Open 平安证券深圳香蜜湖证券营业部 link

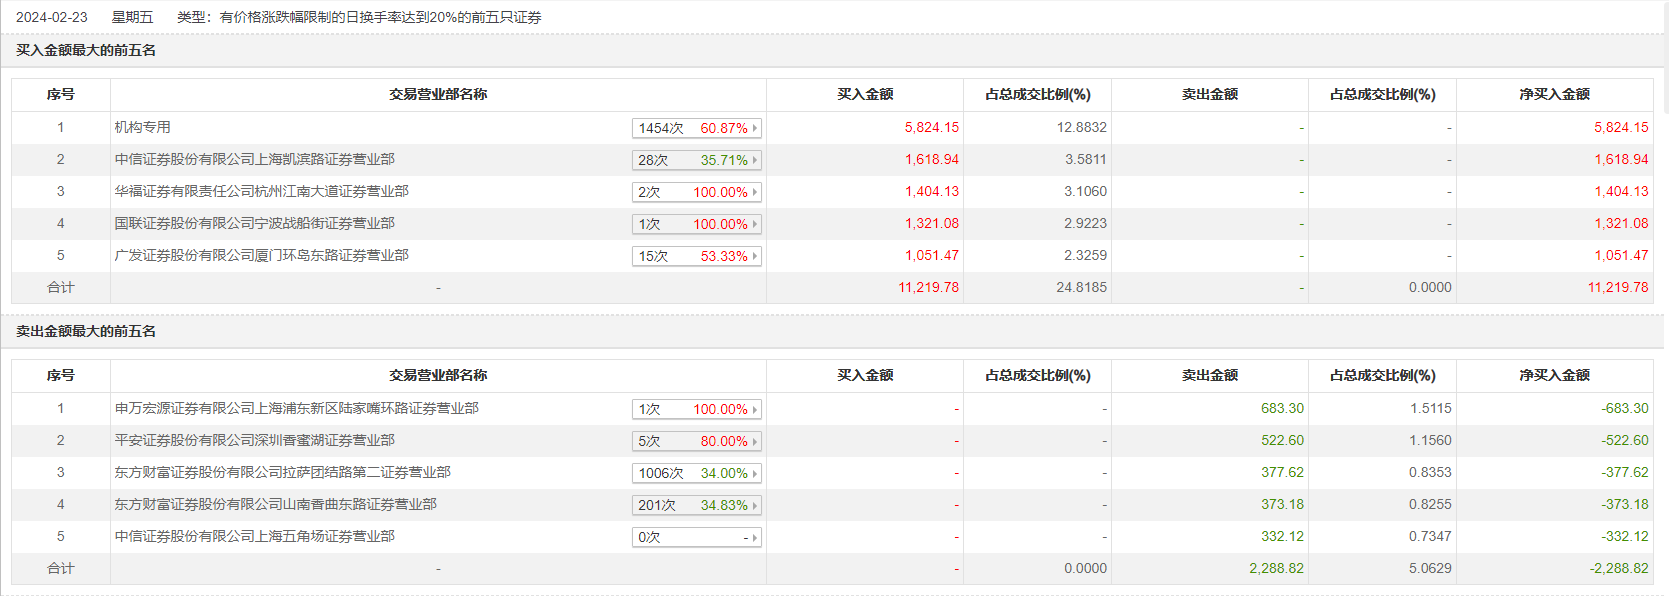coord(254,440)
